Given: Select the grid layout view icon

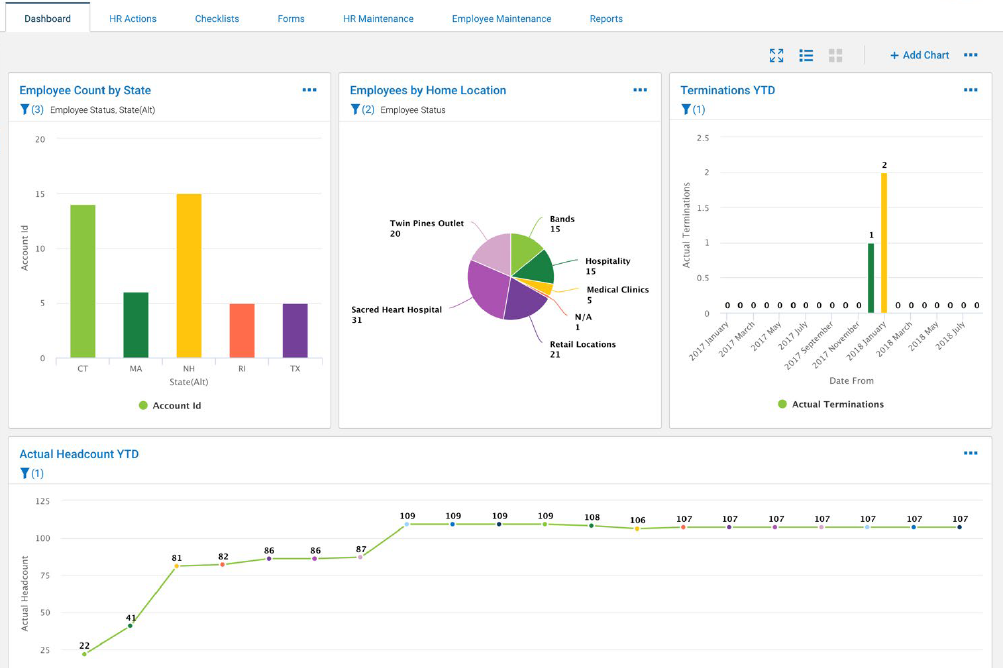Looking at the screenshot, I should [836, 56].
